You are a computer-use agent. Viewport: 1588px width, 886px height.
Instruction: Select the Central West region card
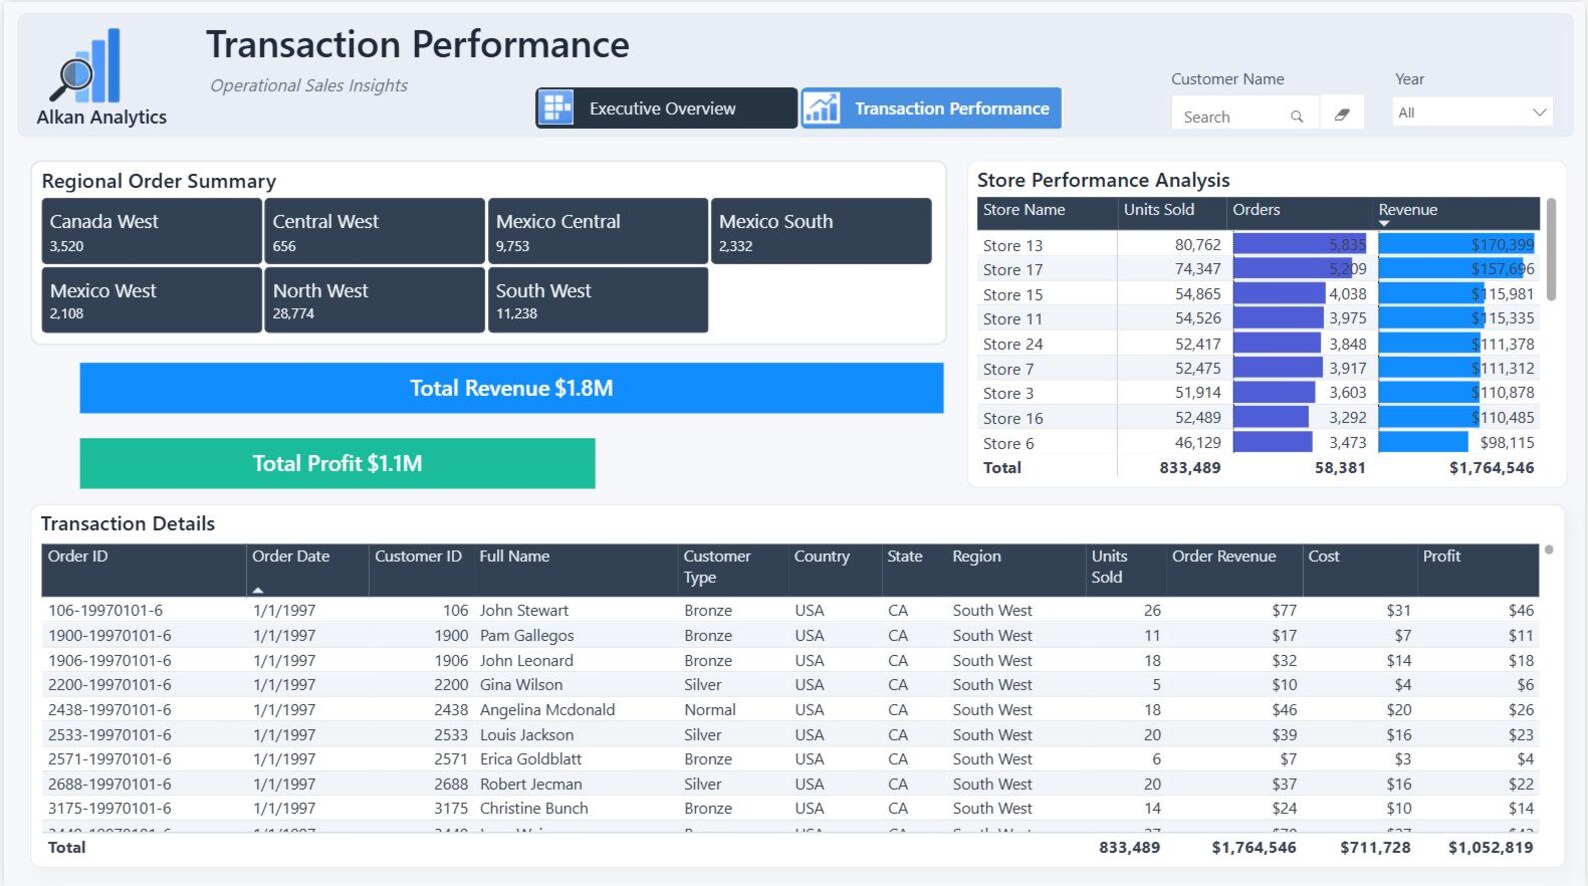coord(375,231)
